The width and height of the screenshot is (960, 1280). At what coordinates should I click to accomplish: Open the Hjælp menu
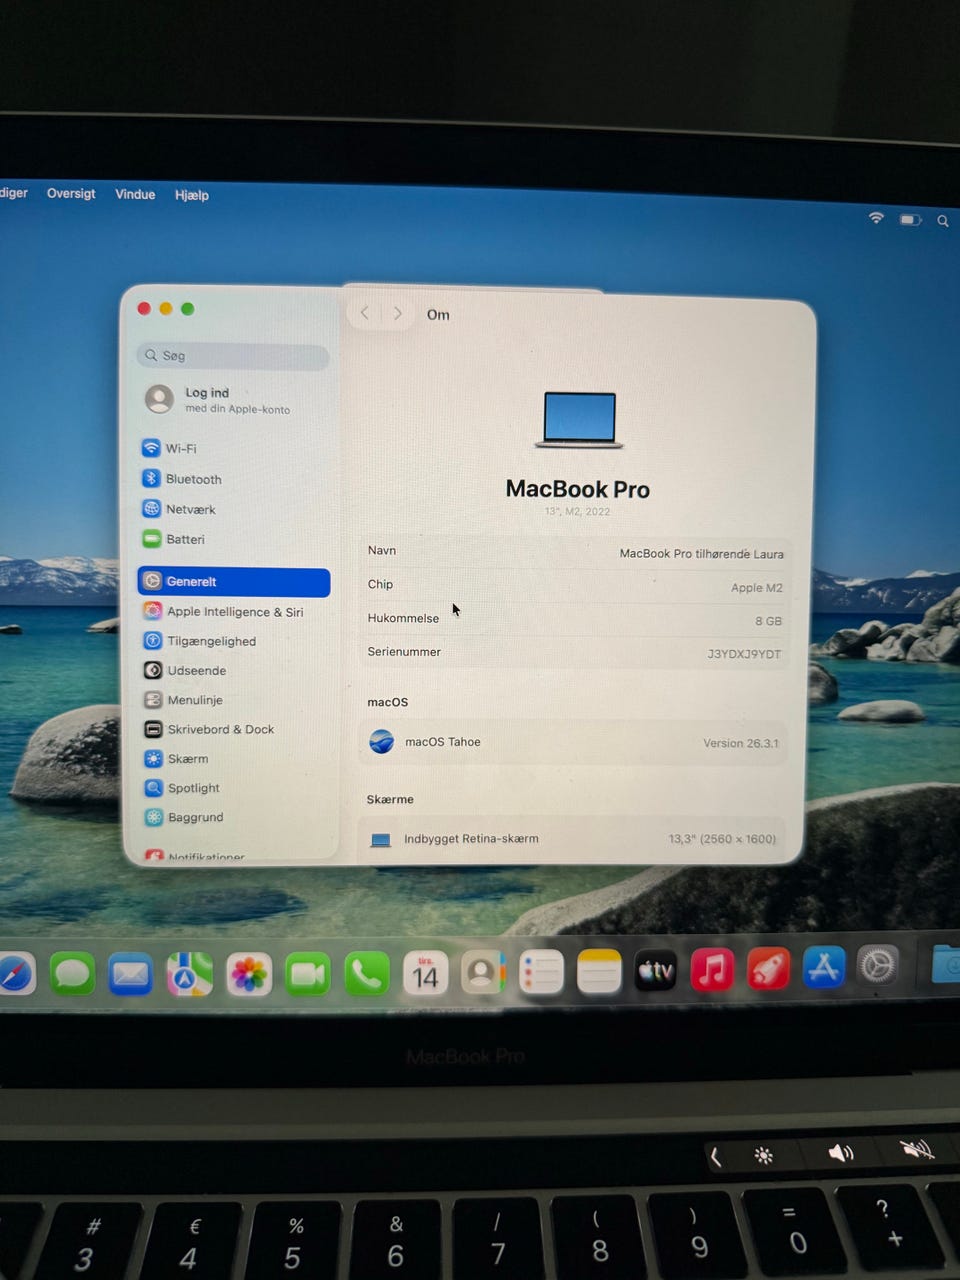coord(192,195)
